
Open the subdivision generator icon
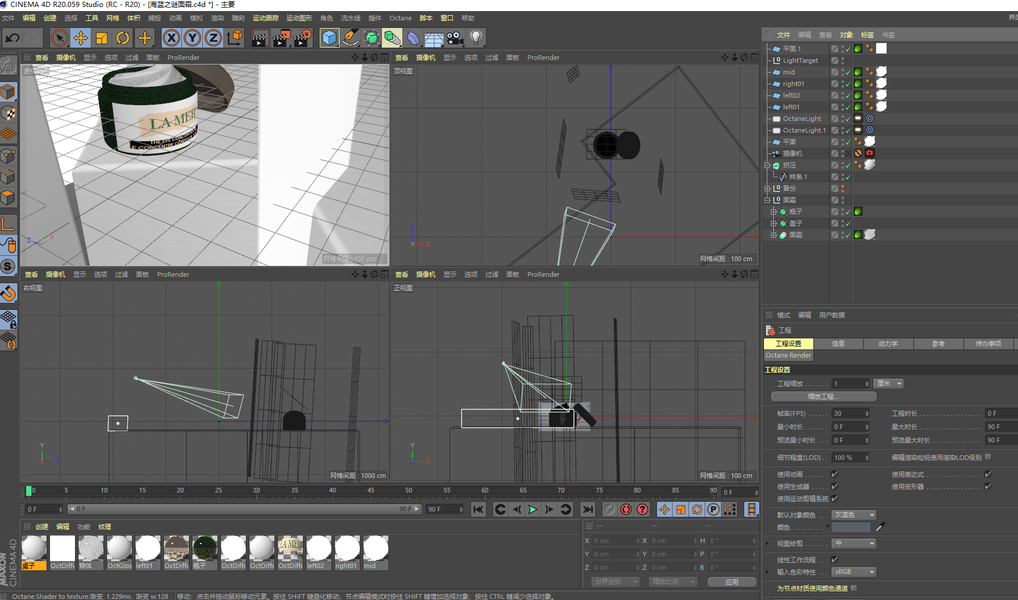pyautogui.click(x=371, y=38)
